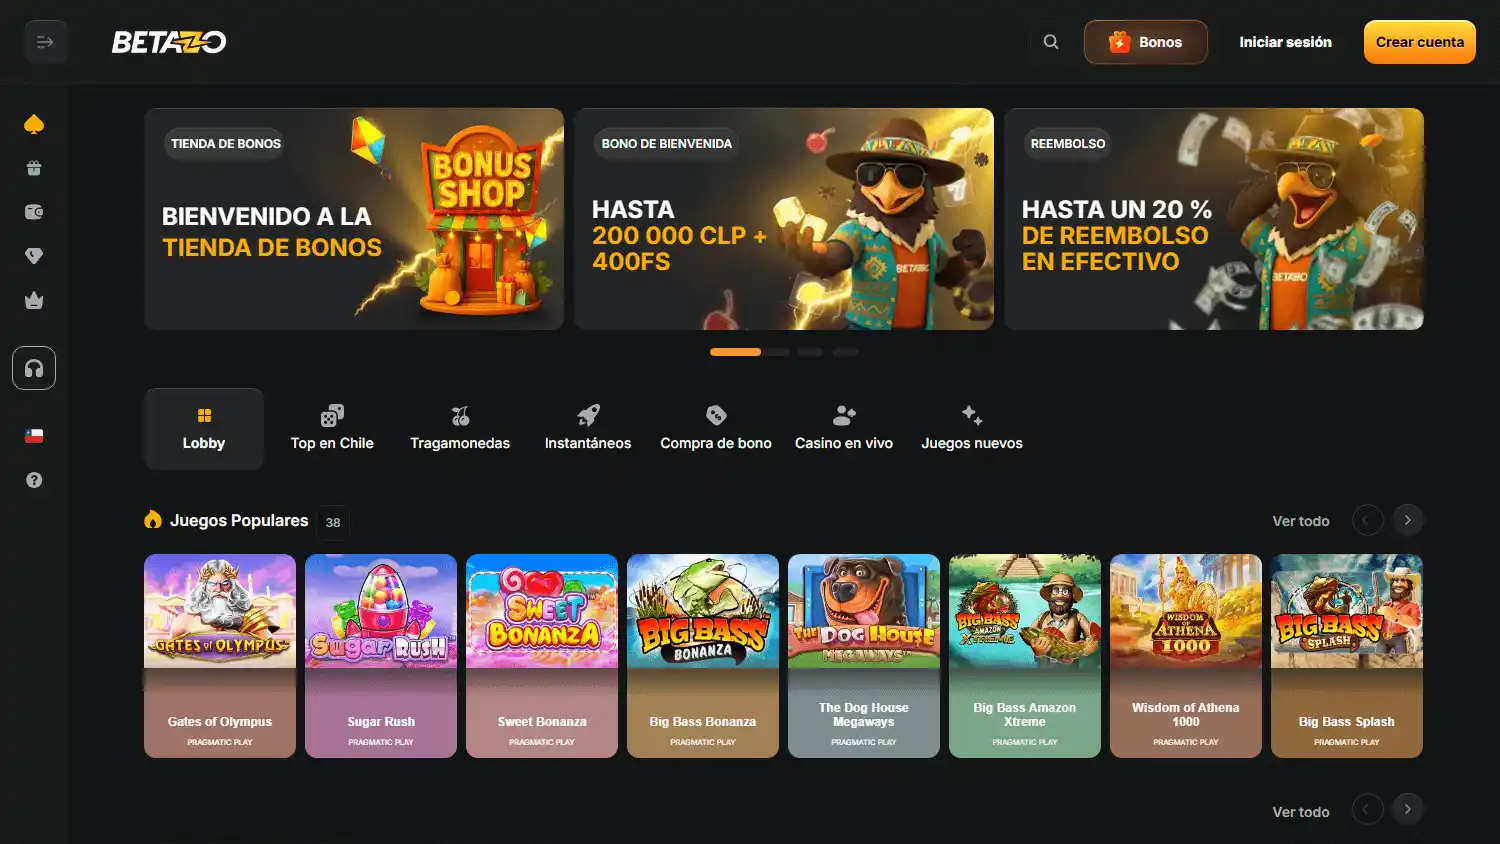The image size is (1500, 844).
Task: Change region via Chile flag icon
Action: coord(34,436)
